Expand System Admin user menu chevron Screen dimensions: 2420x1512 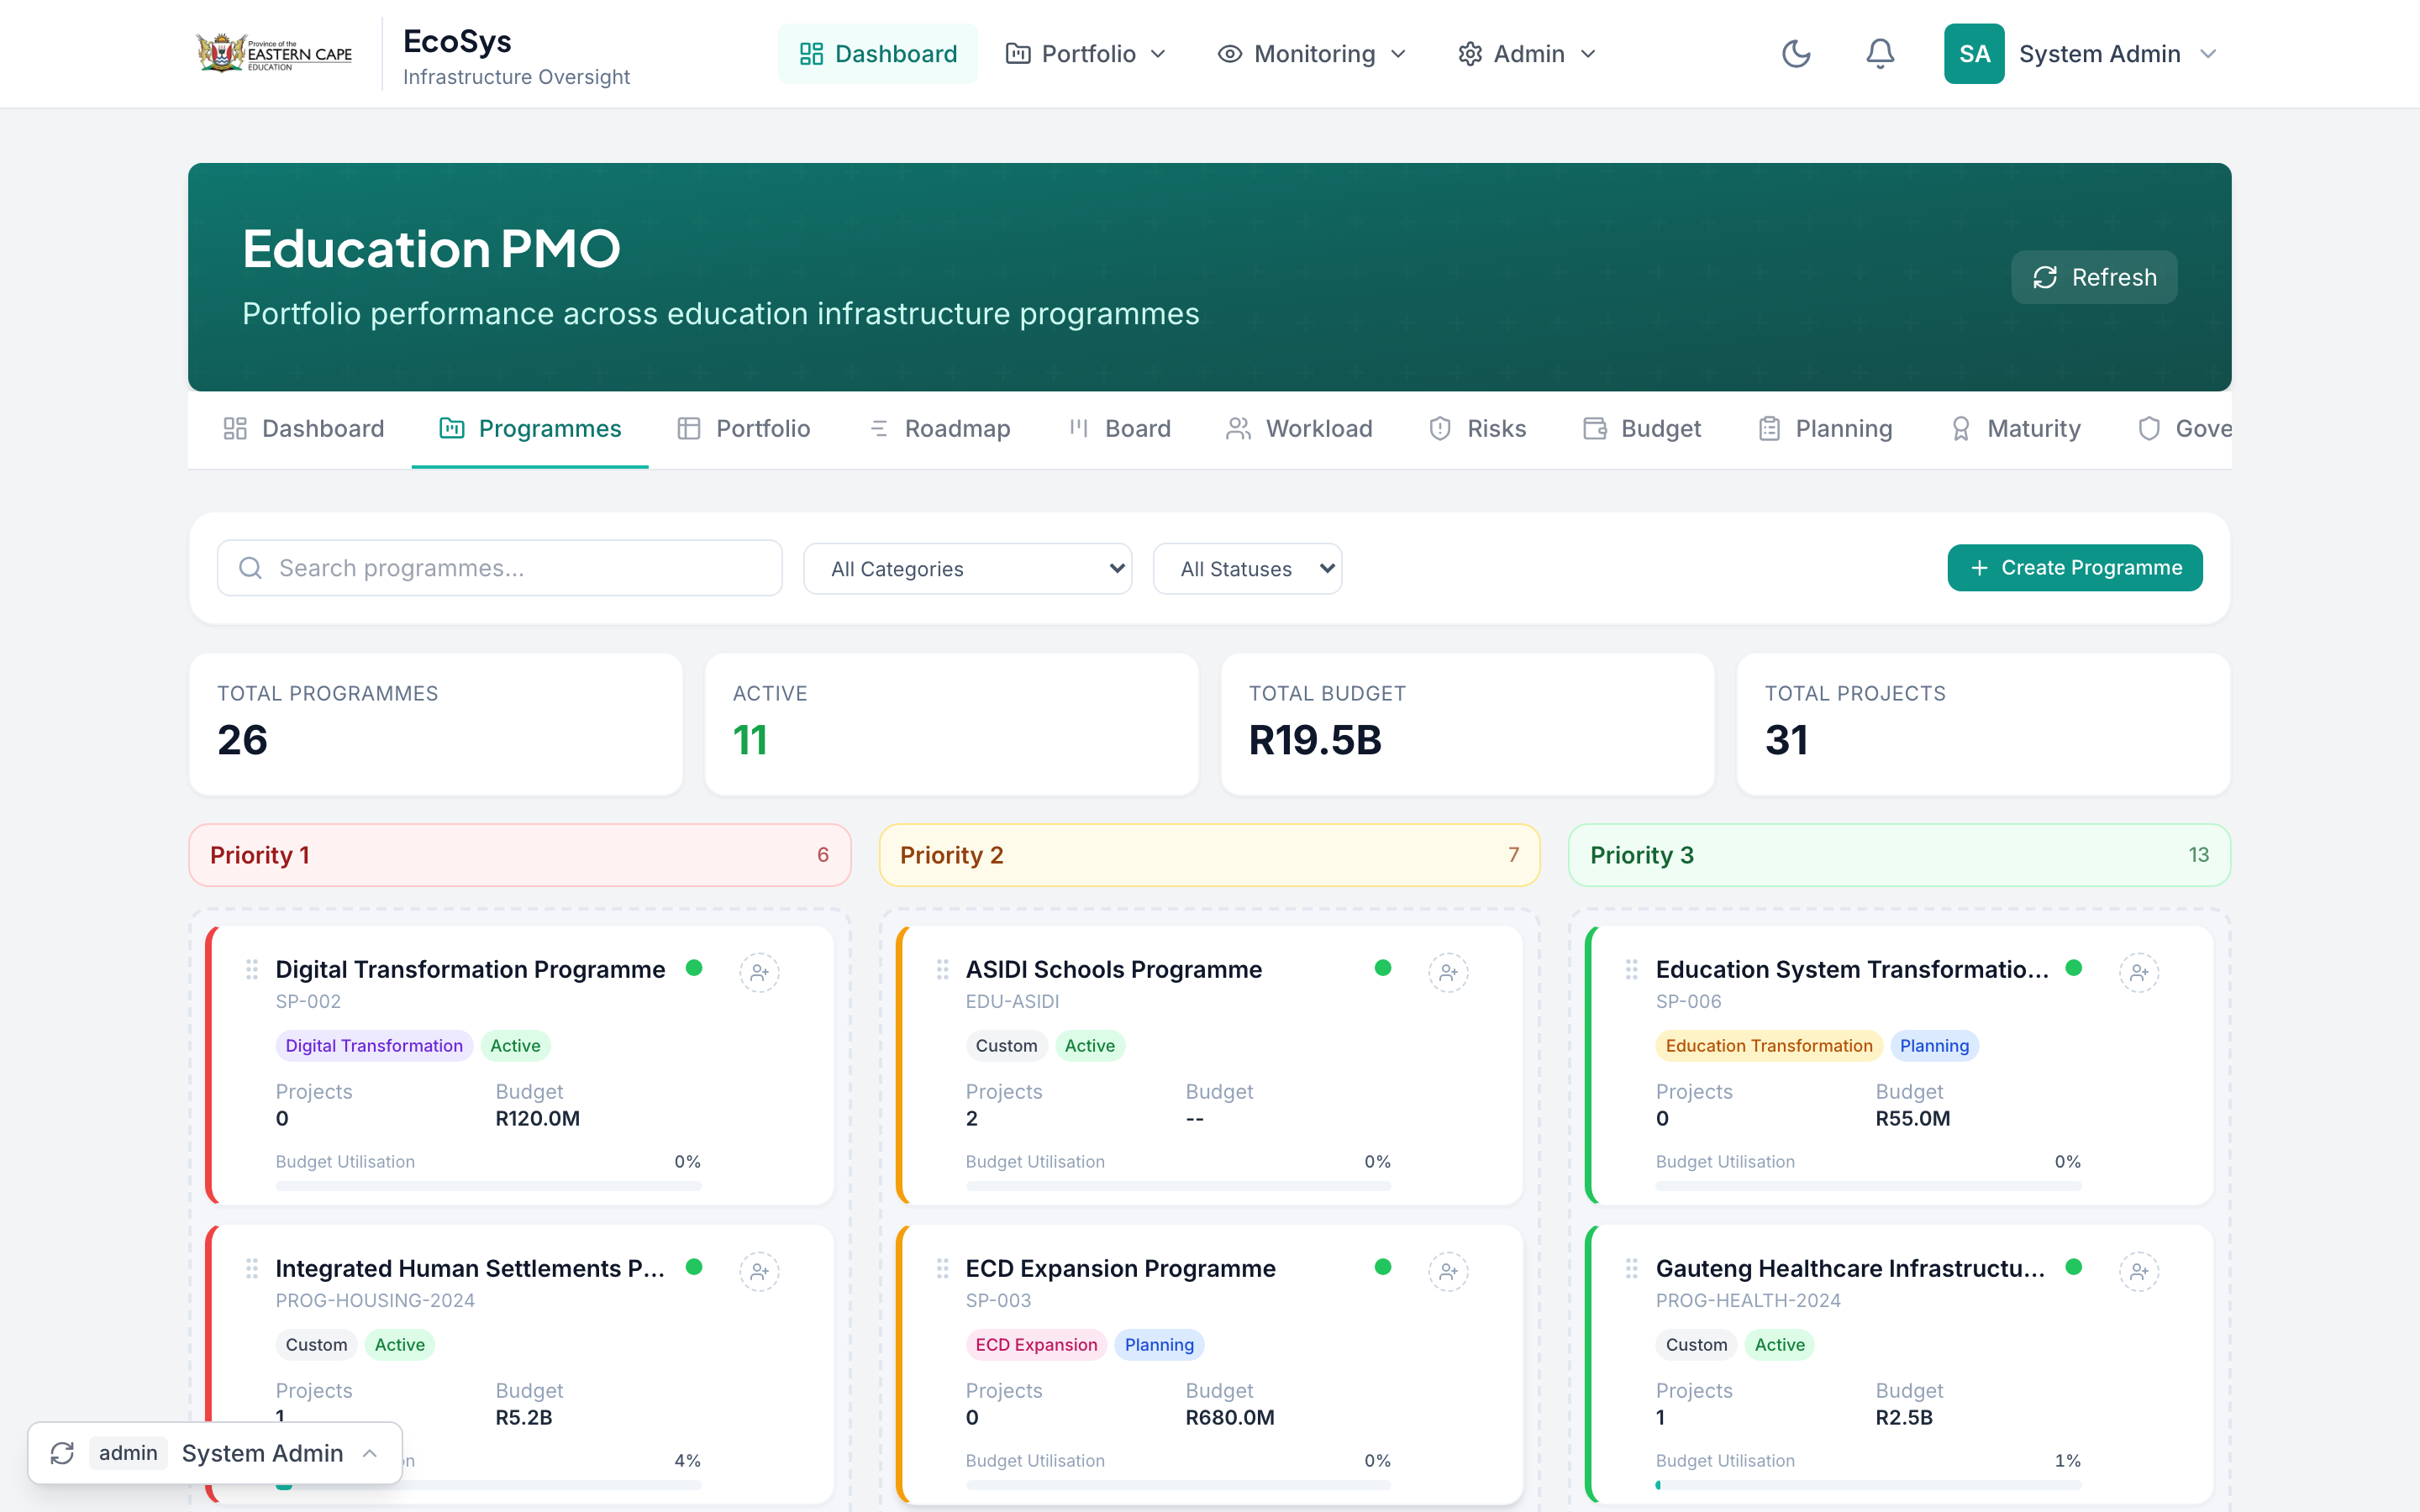point(2209,54)
